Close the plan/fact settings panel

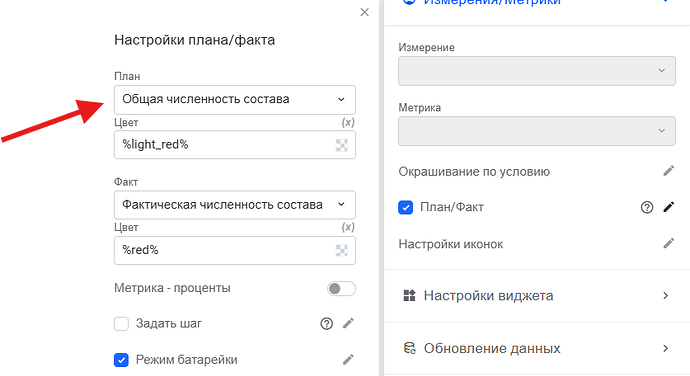(x=364, y=12)
